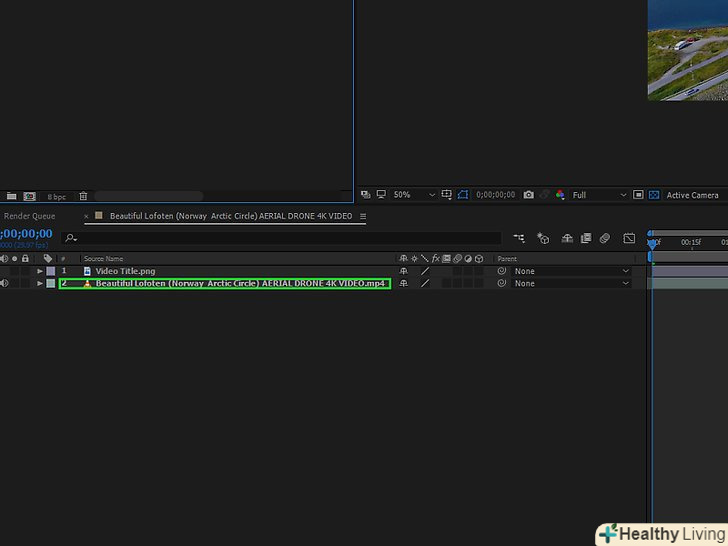Click label color swatch of mp4 layer
This screenshot has width=728, height=546.
coord(51,283)
